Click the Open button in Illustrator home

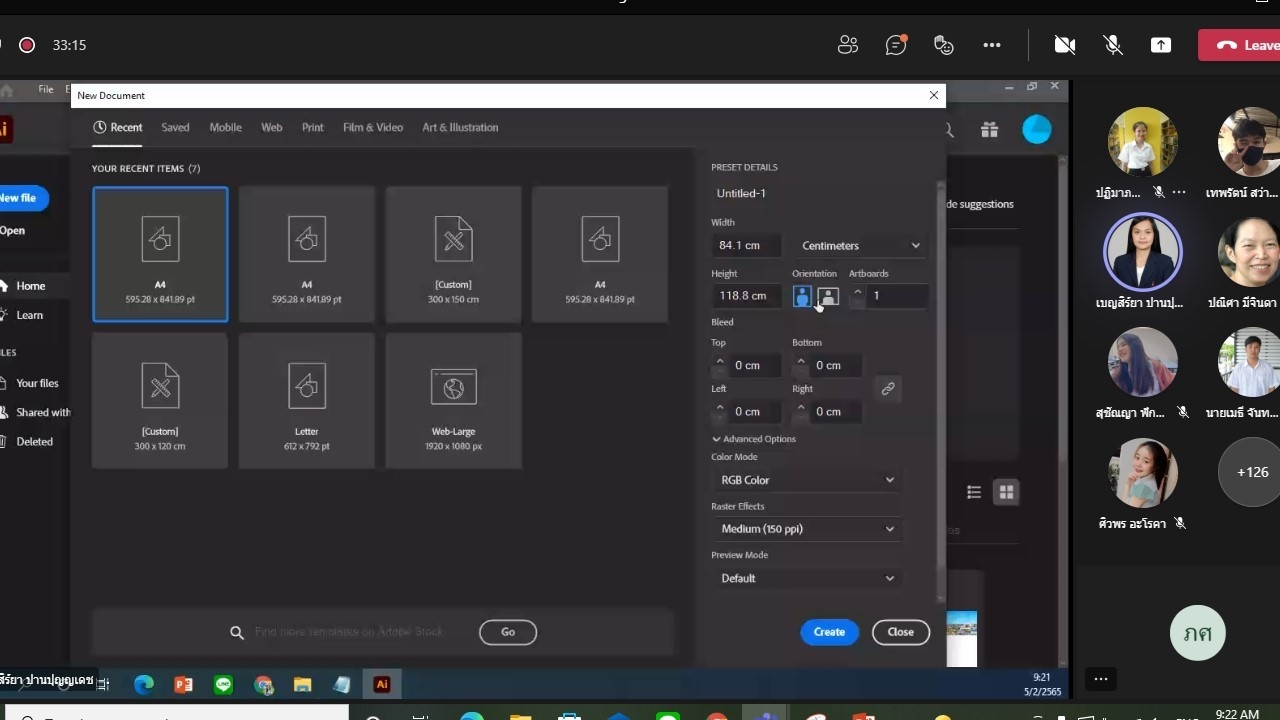point(12,230)
